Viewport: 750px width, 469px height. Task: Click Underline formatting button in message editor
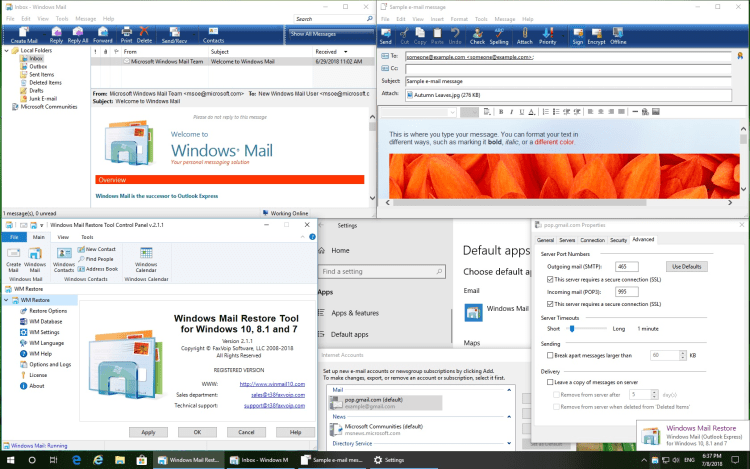coord(521,112)
